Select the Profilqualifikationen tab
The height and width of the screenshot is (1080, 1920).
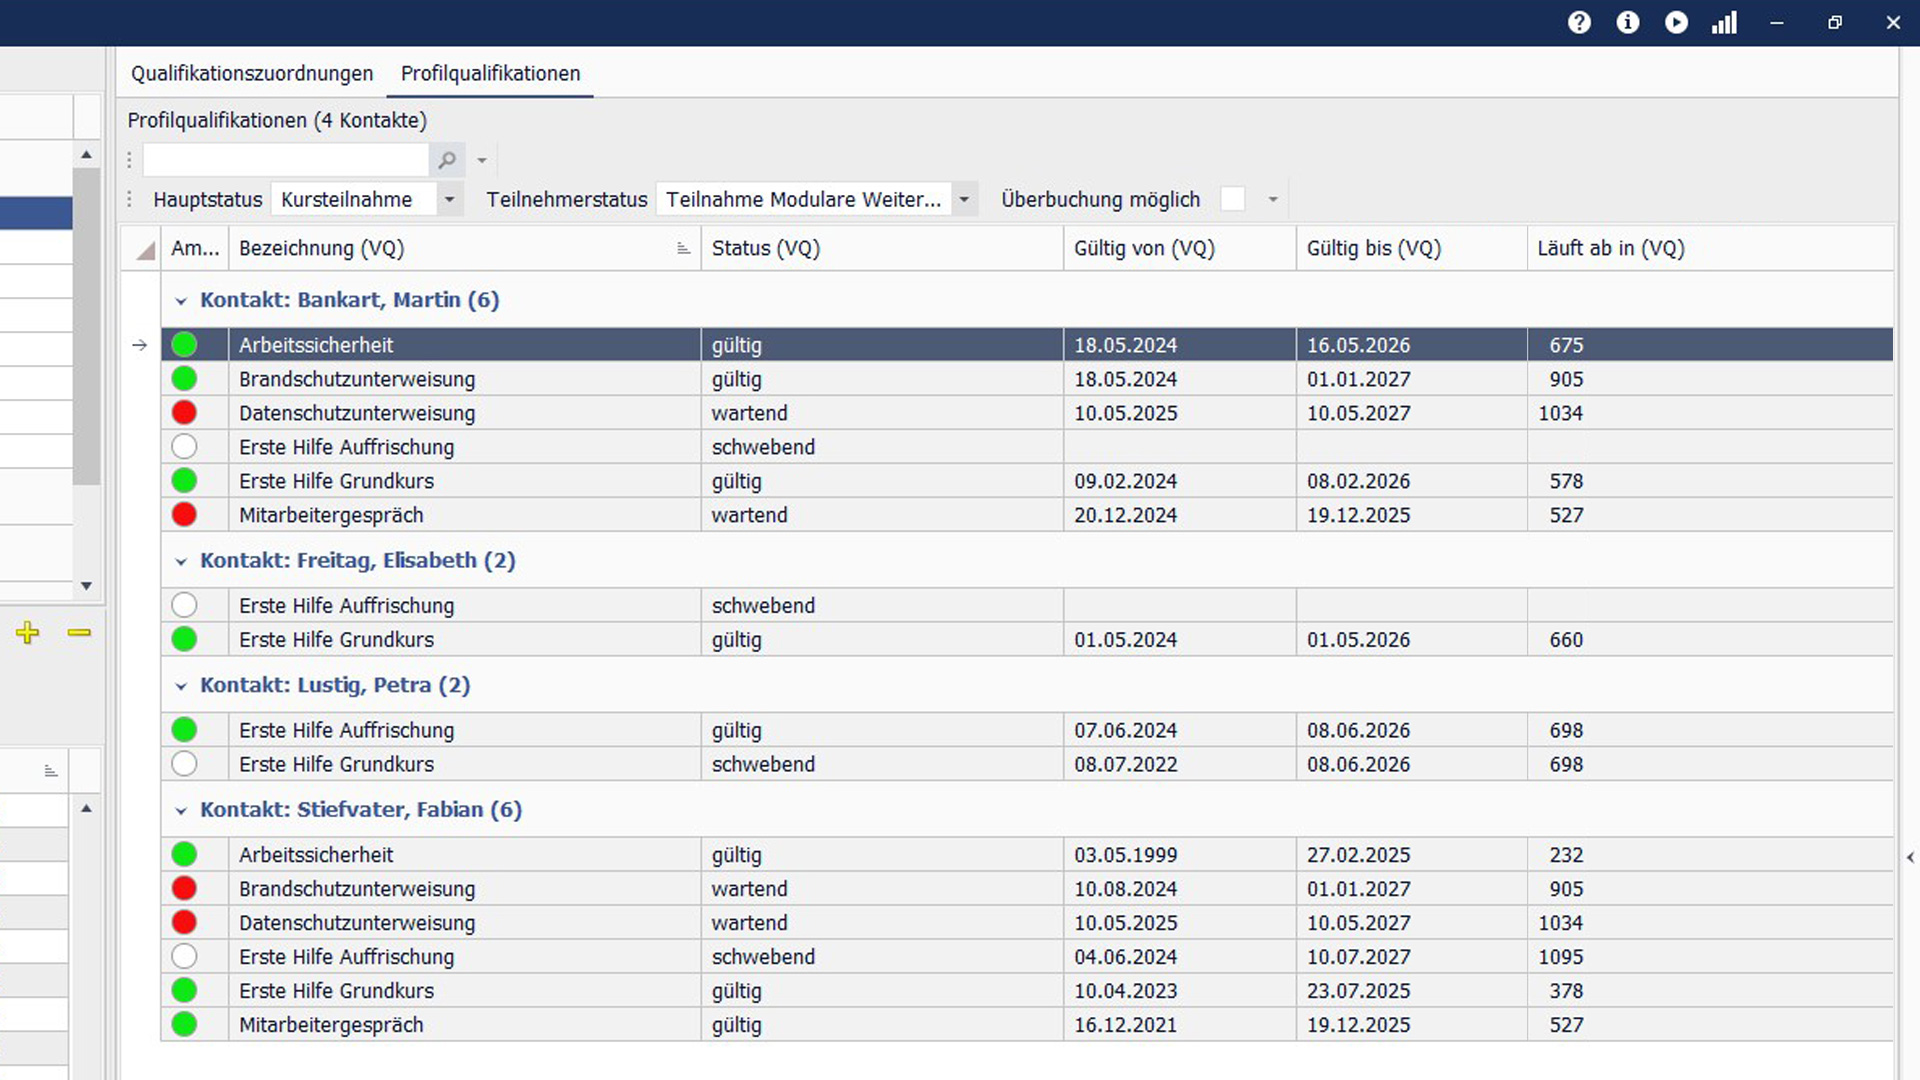pos(490,73)
